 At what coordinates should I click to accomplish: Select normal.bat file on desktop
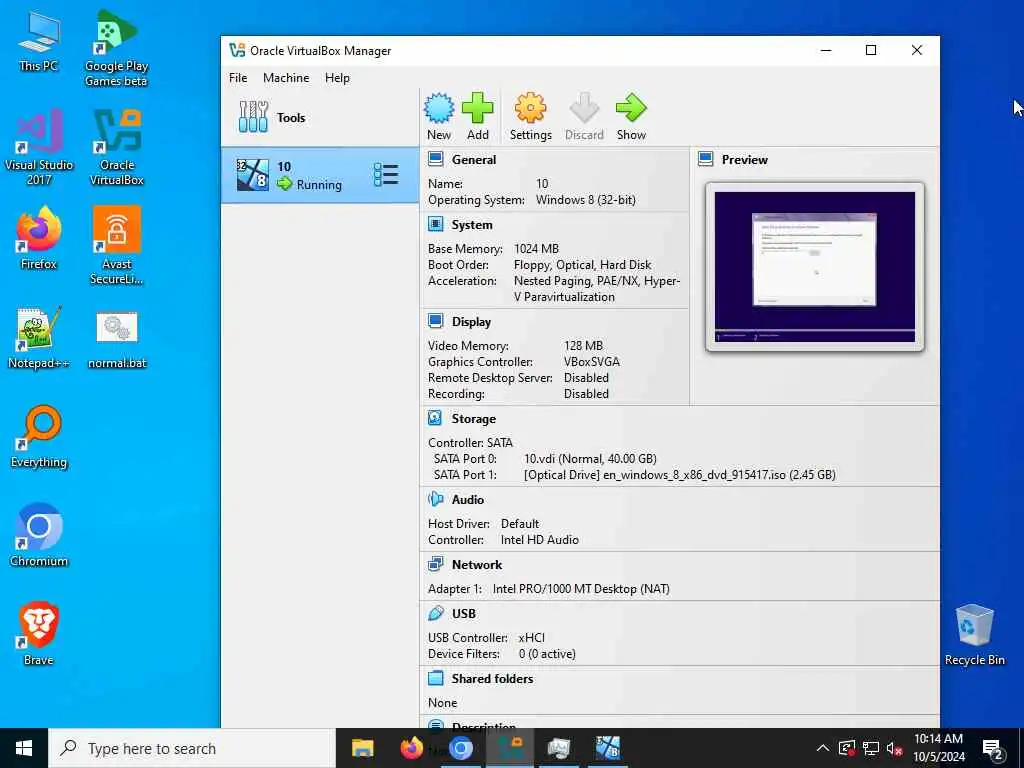tap(116, 340)
